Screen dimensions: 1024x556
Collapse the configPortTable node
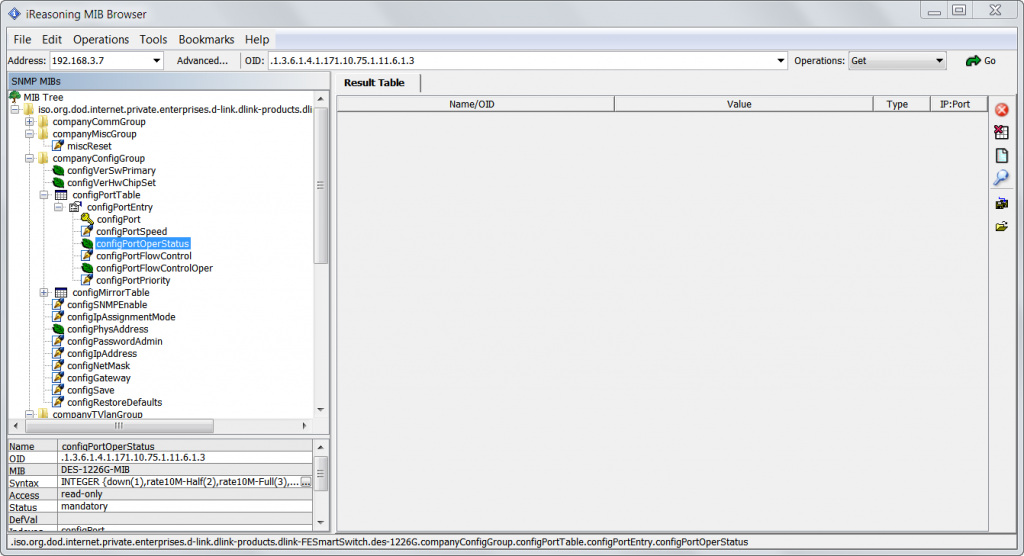(44, 195)
